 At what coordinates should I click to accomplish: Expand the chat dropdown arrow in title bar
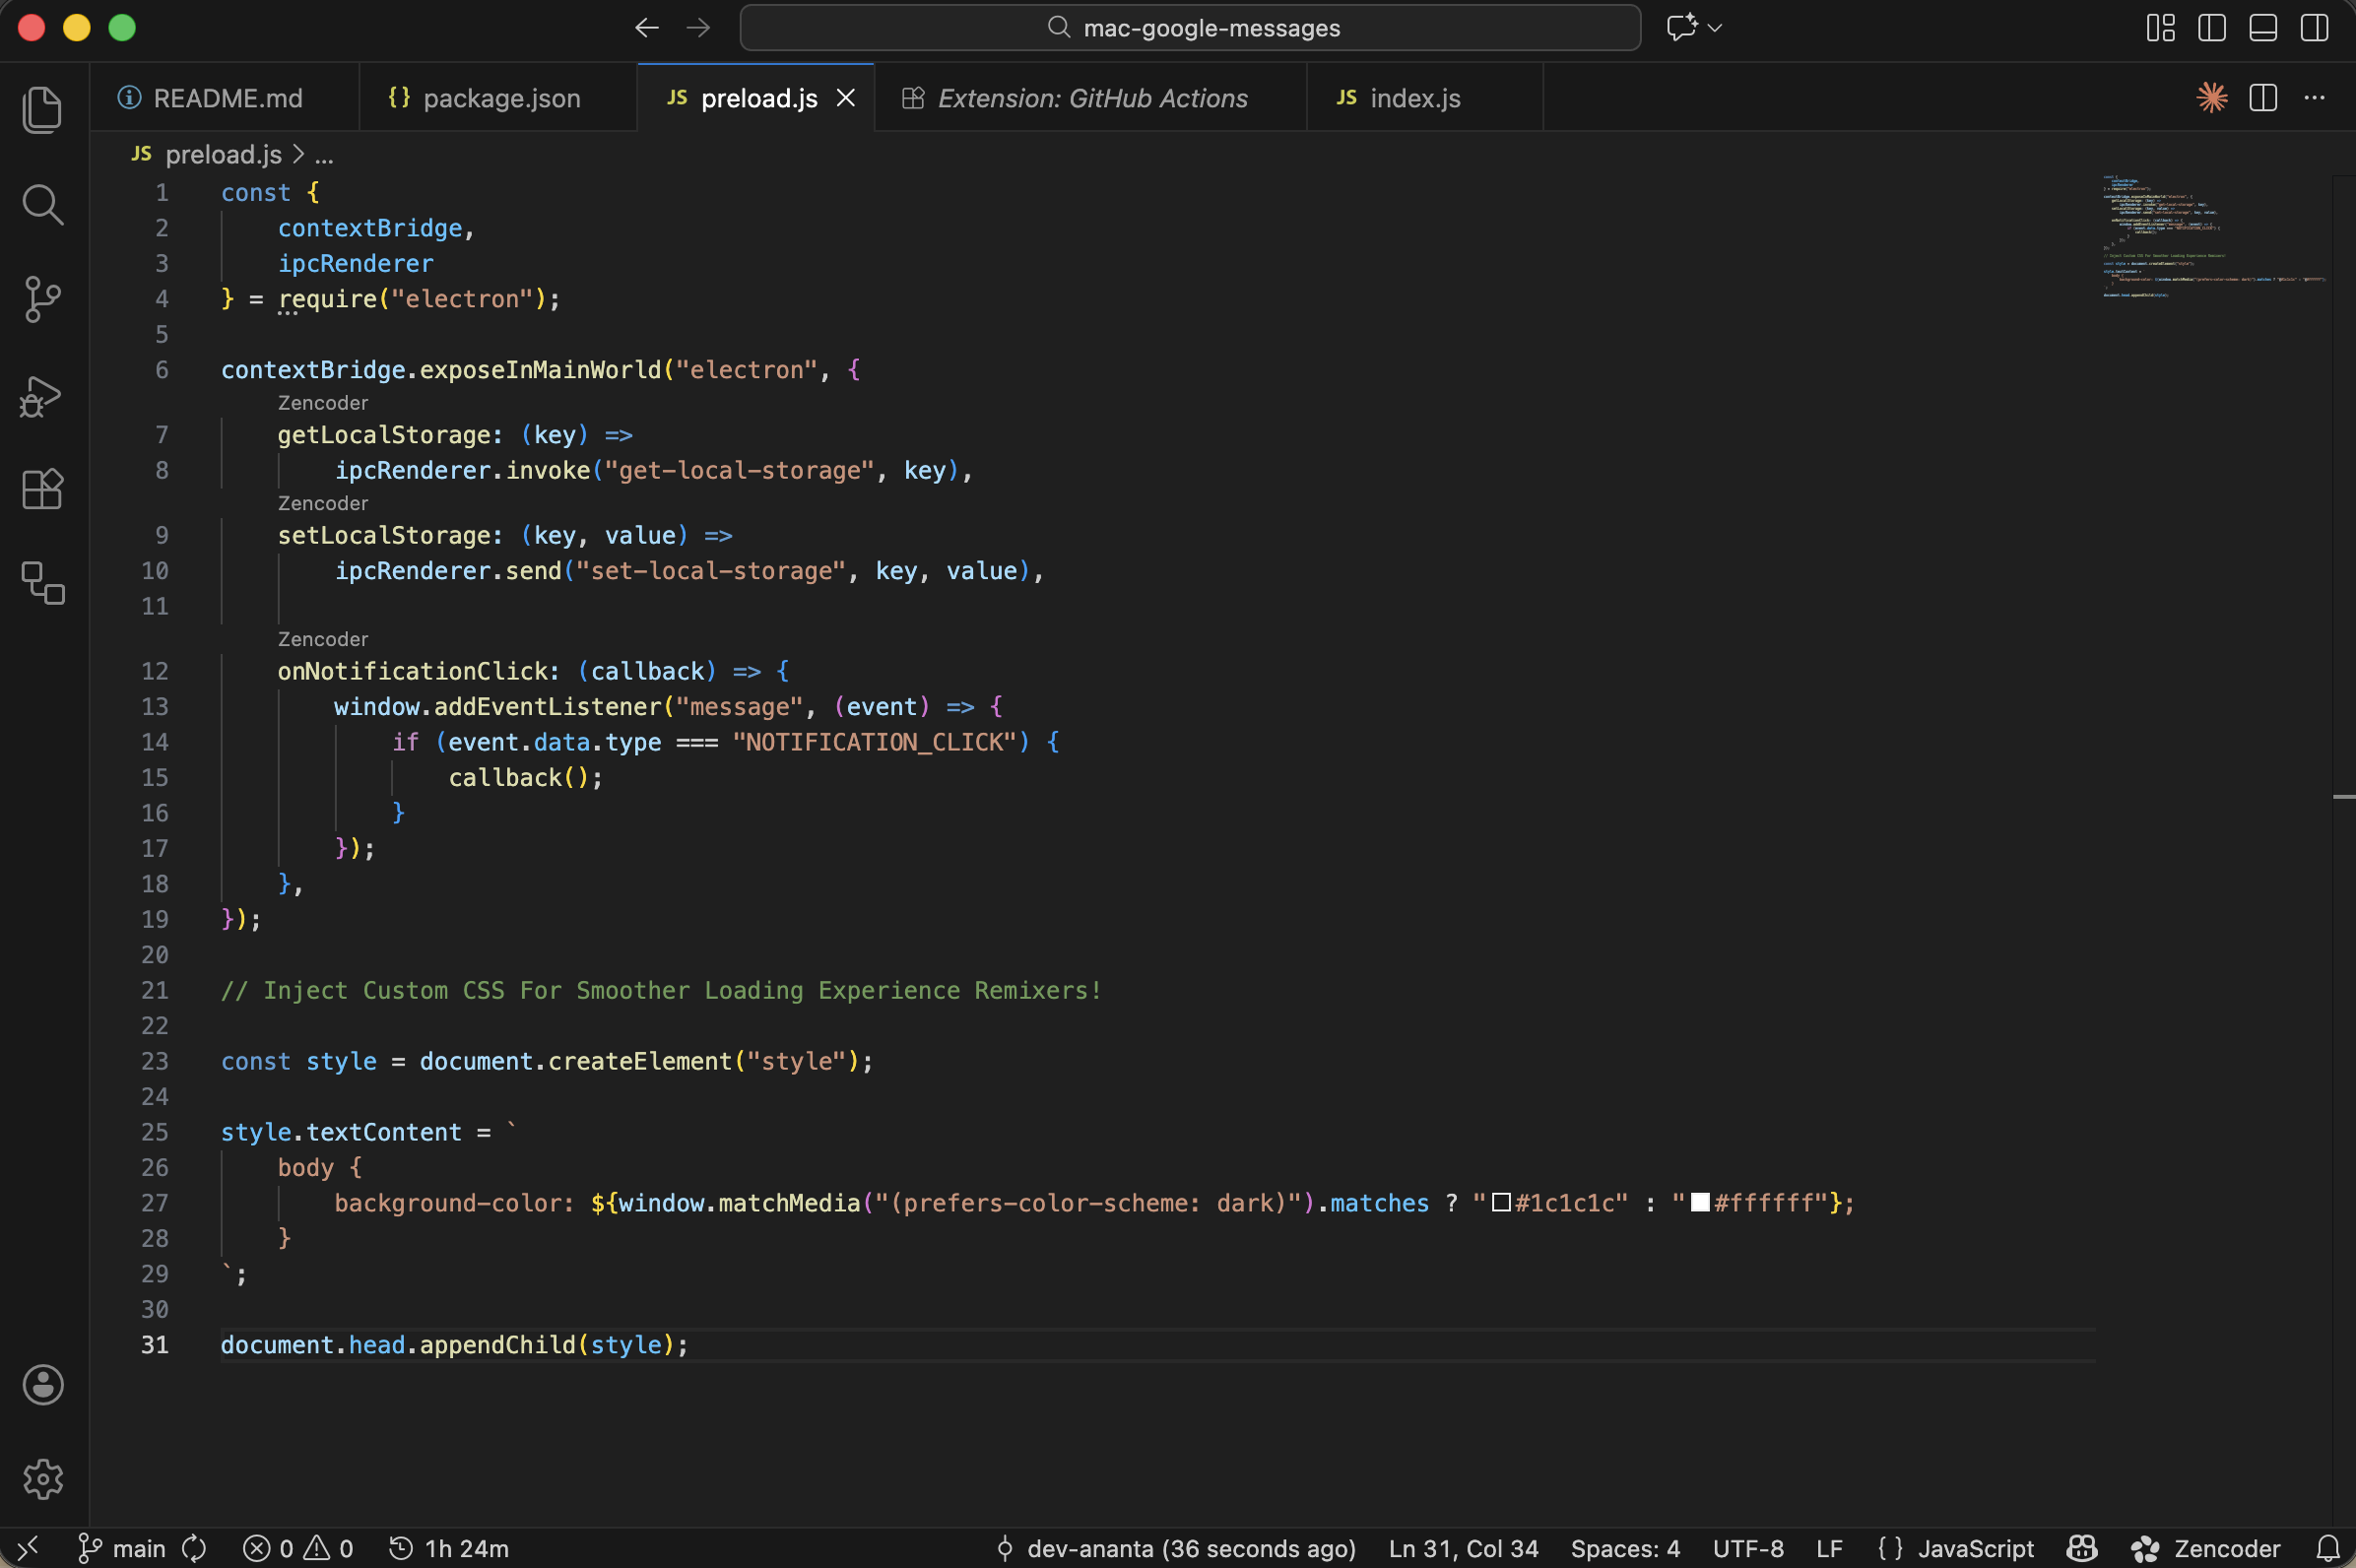pos(1715,28)
